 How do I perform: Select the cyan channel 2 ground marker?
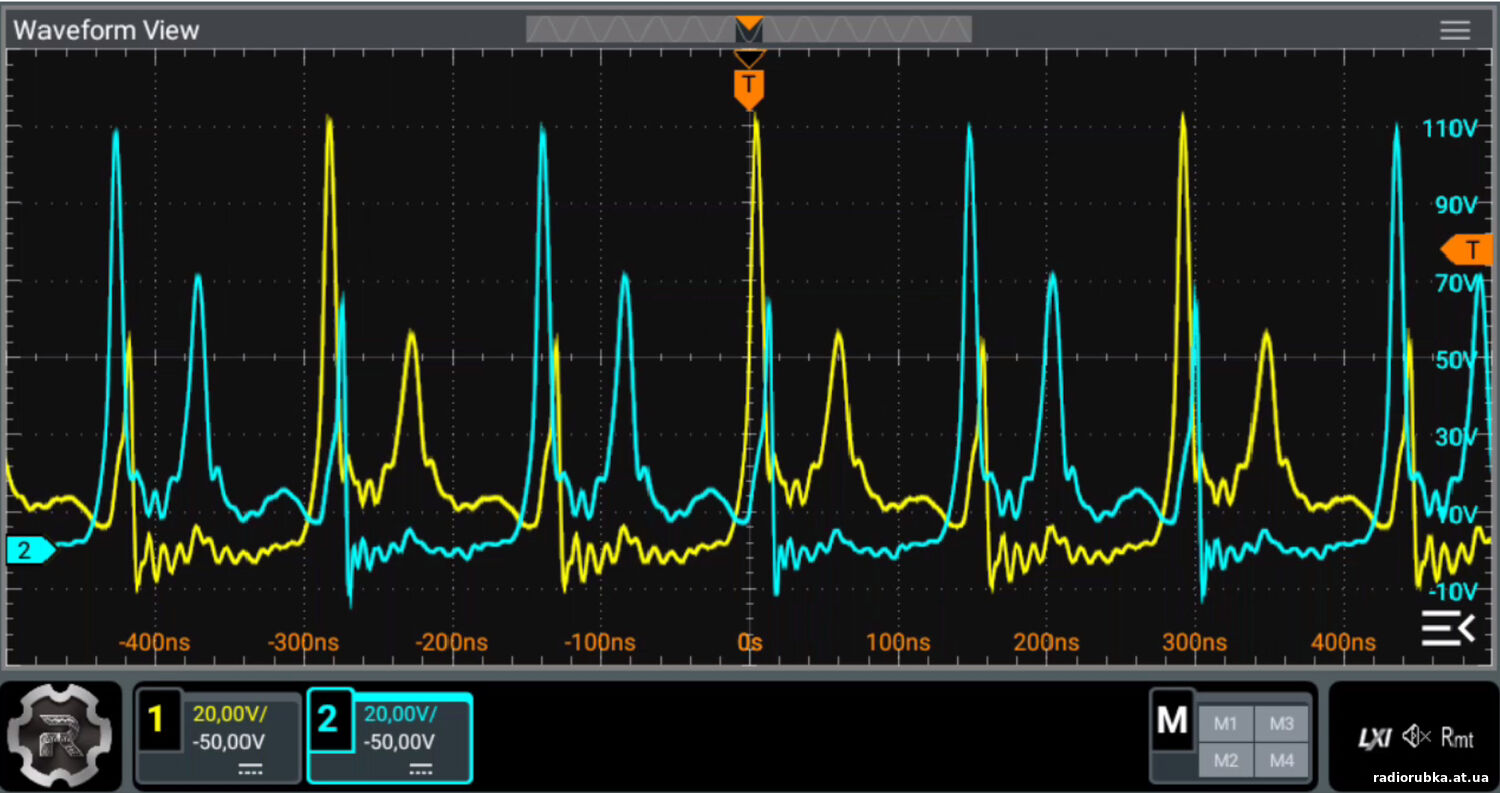coord(28,549)
